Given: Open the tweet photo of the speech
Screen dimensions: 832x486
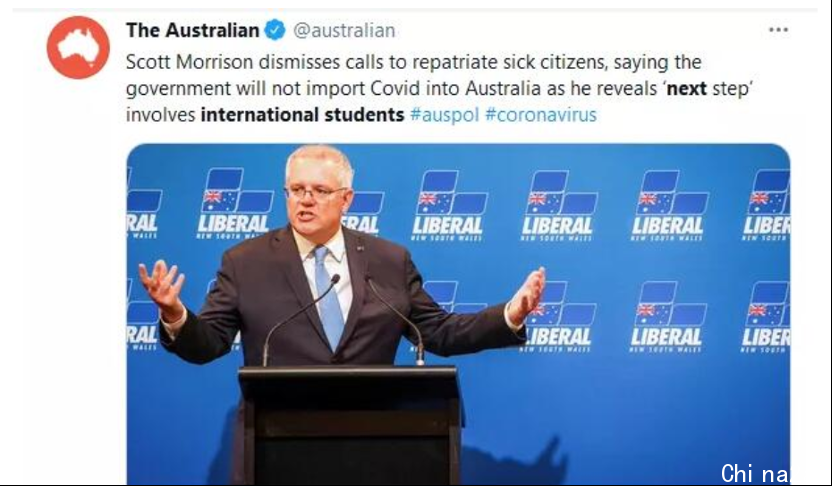Looking at the screenshot, I should [458, 314].
